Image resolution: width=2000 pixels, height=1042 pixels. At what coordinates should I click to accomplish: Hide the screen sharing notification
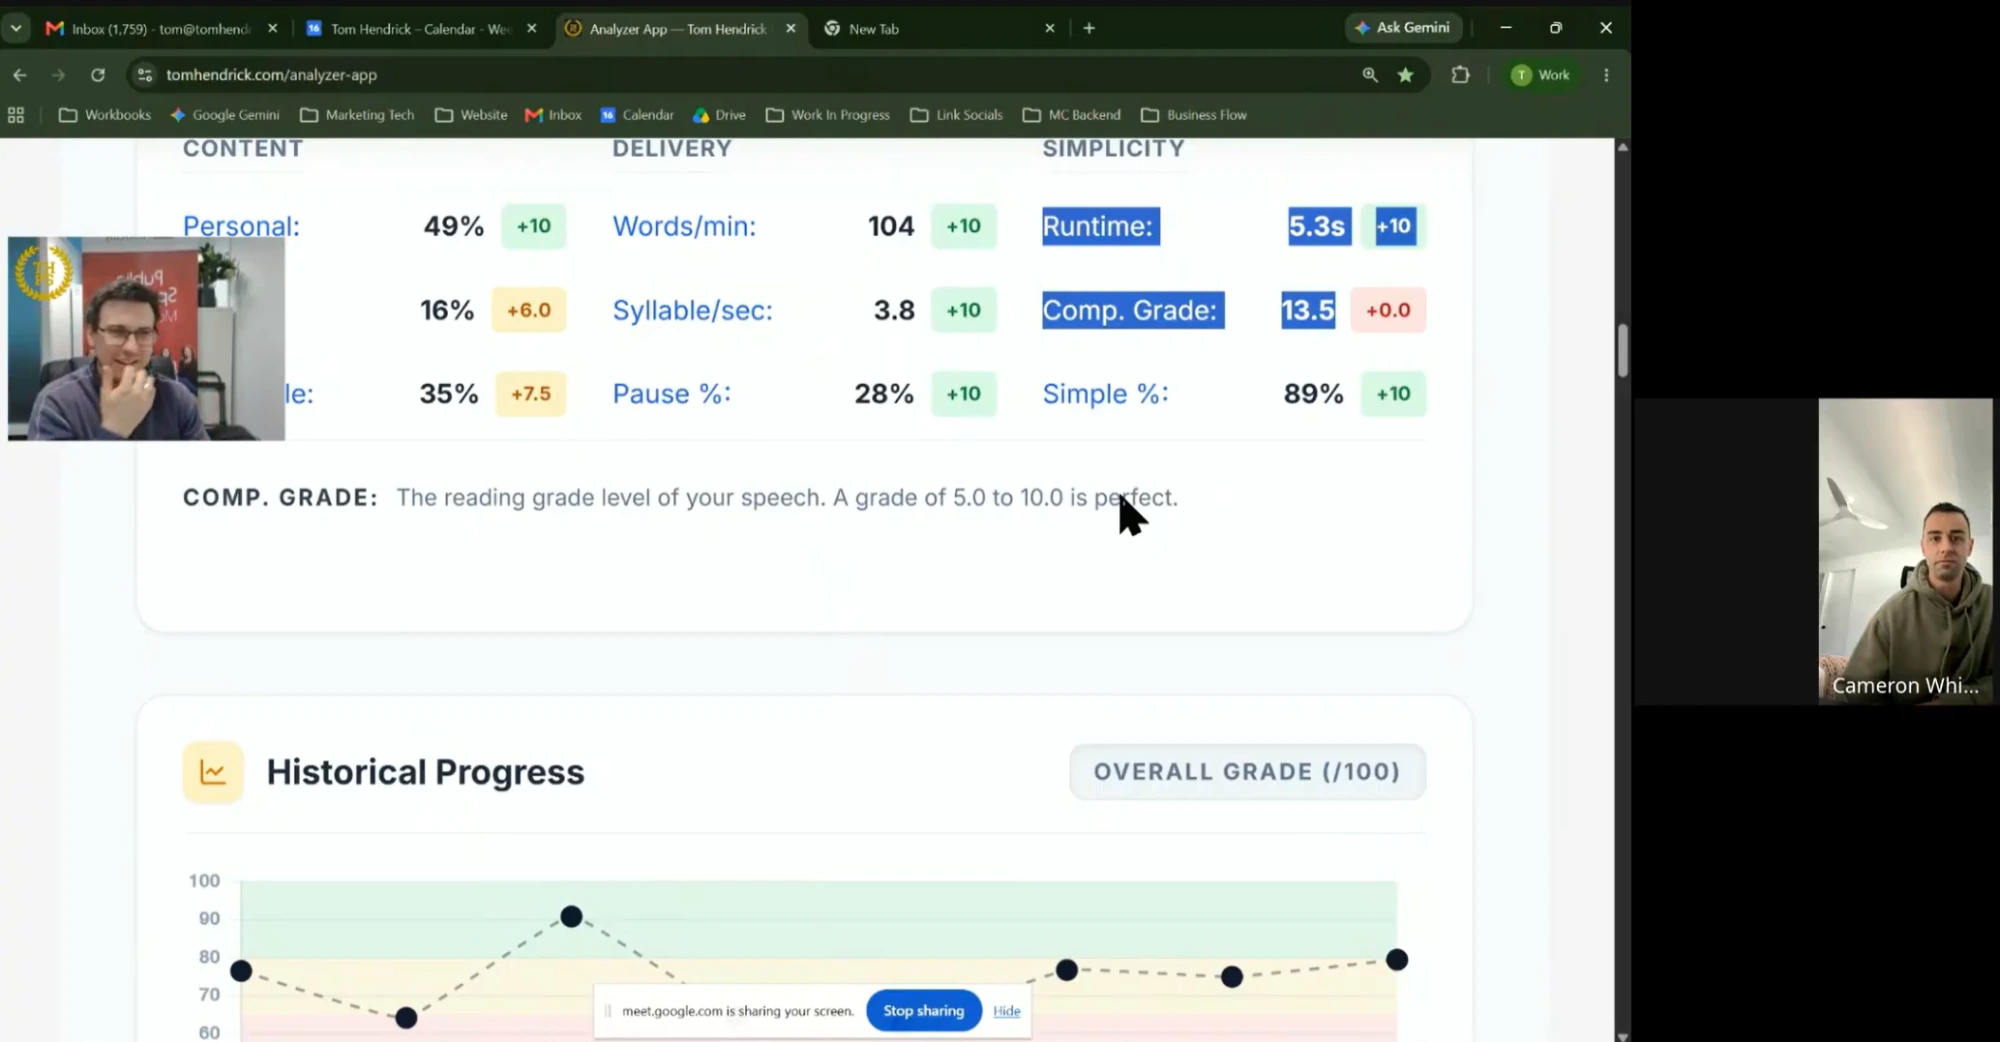pyautogui.click(x=1007, y=1011)
